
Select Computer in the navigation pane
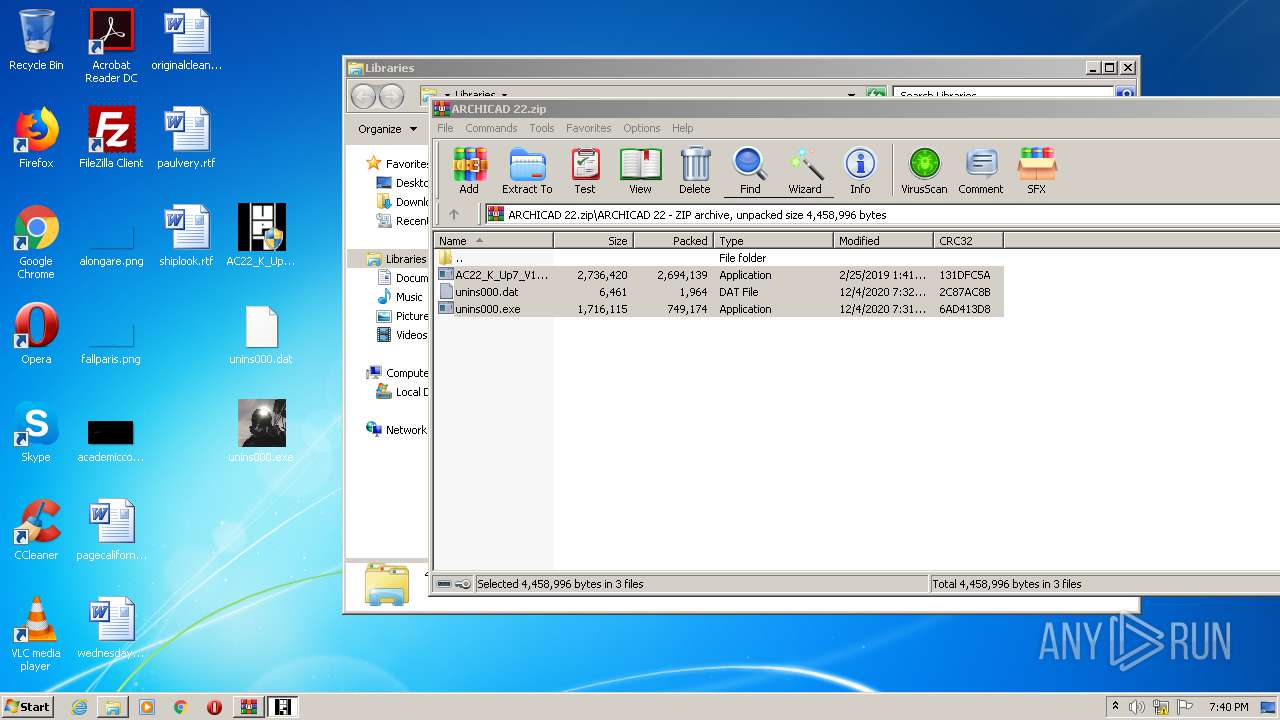398,373
